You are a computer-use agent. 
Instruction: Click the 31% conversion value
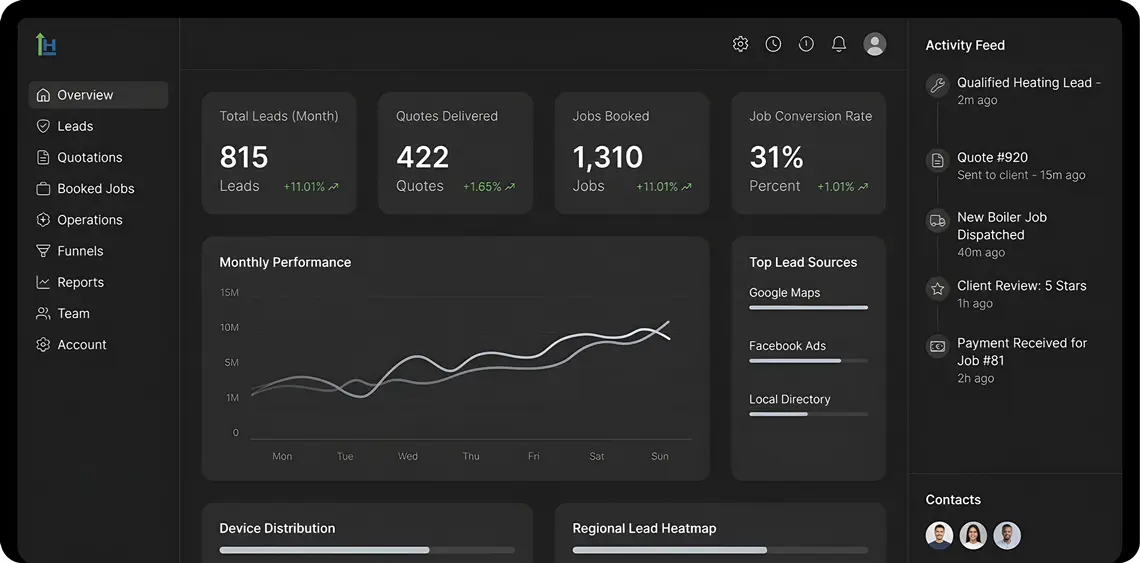(776, 157)
